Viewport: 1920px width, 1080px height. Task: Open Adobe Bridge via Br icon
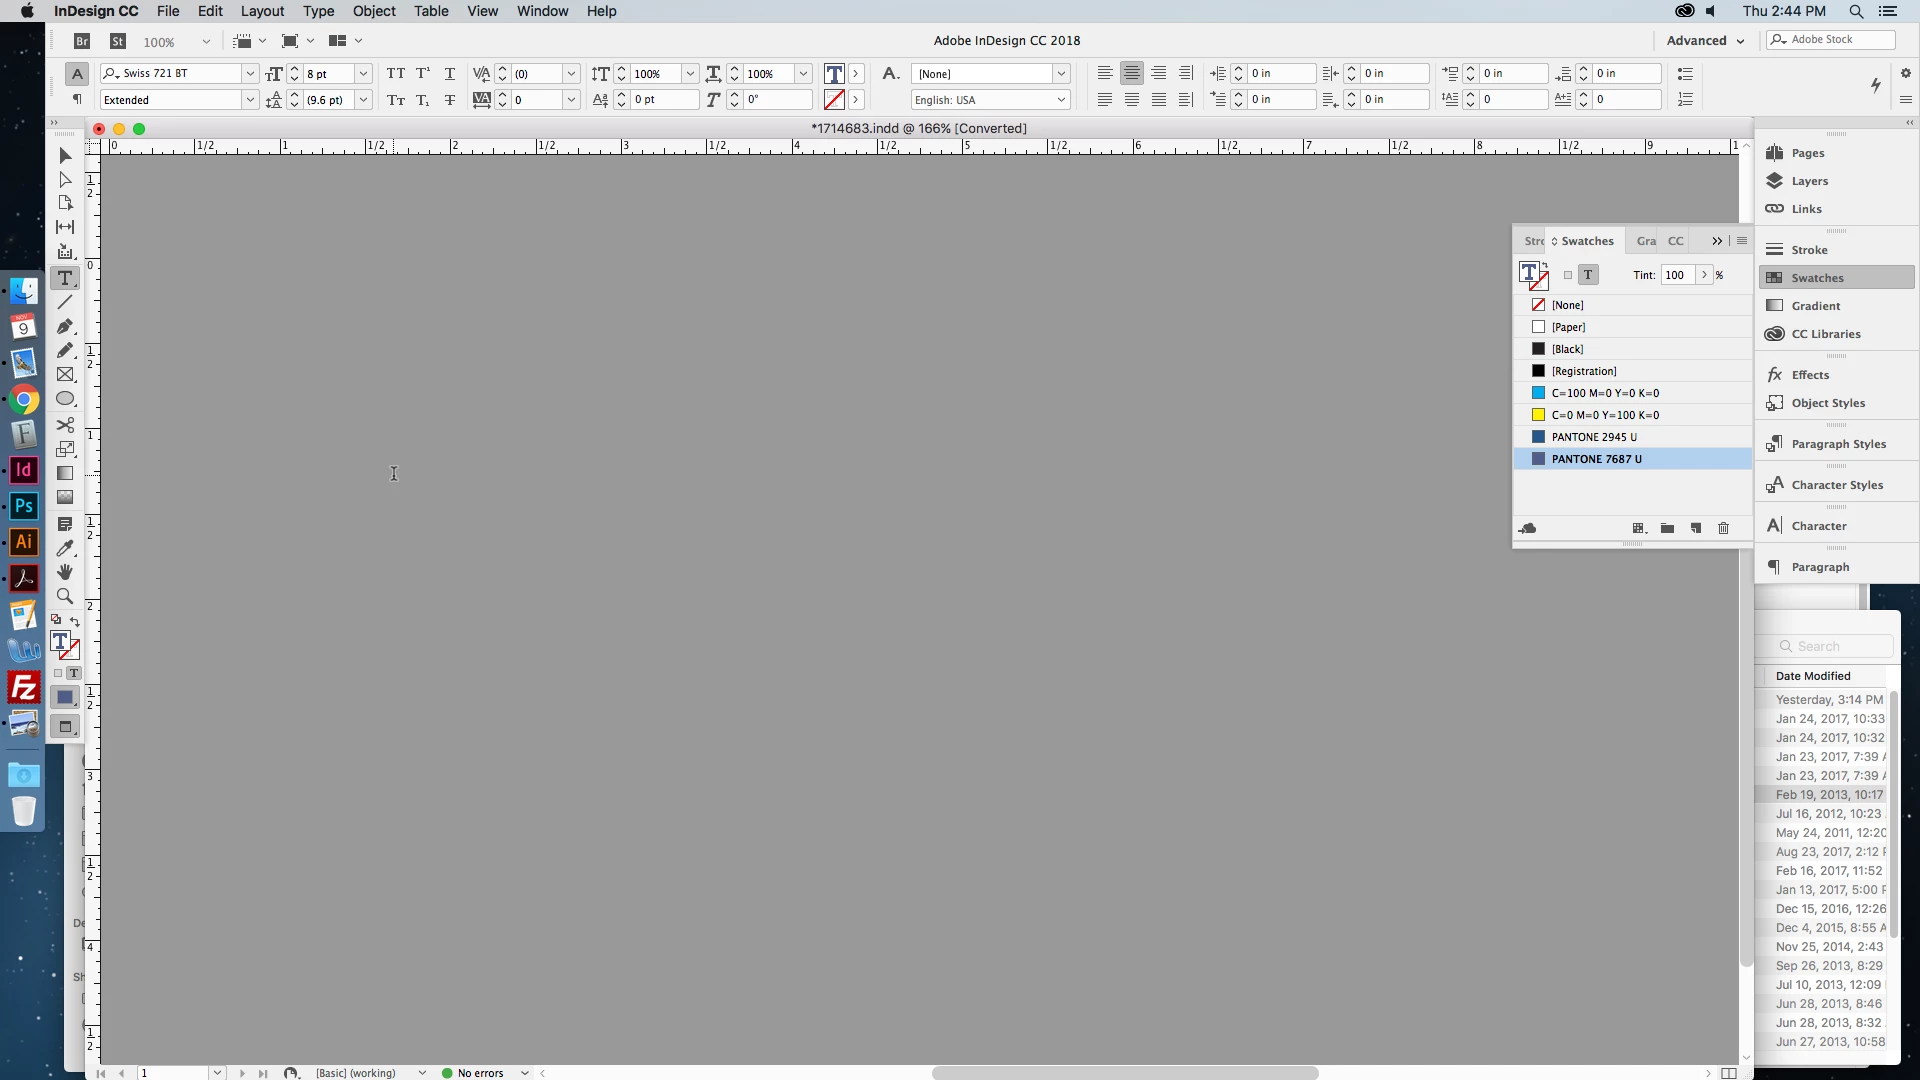pyautogui.click(x=82, y=41)
